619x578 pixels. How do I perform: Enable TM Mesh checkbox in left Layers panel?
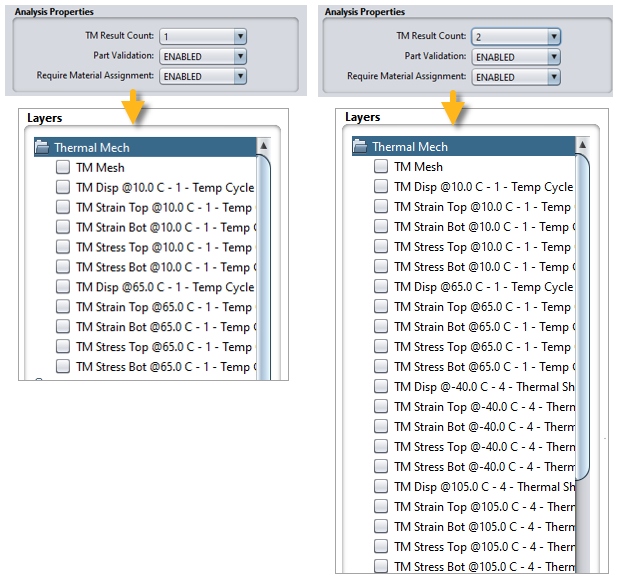pos(63,167)
